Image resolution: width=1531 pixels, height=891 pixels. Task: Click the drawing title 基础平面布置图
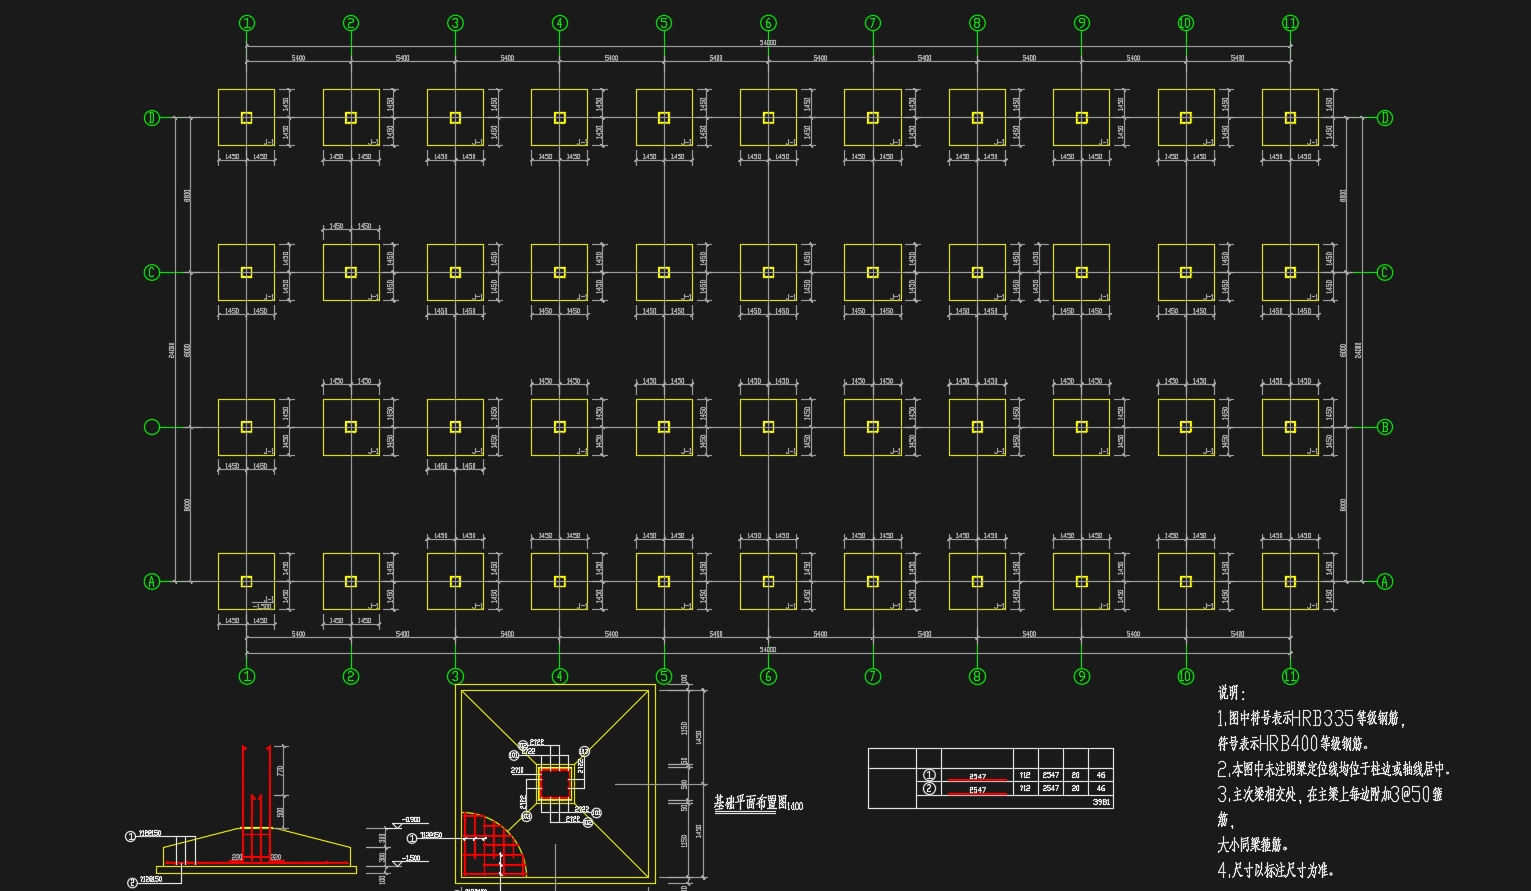pos(749,802)
